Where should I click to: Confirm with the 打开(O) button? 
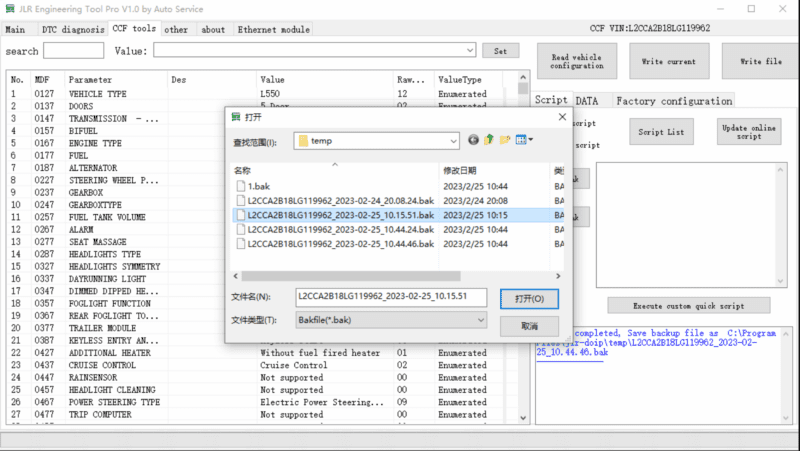point(529,298)
